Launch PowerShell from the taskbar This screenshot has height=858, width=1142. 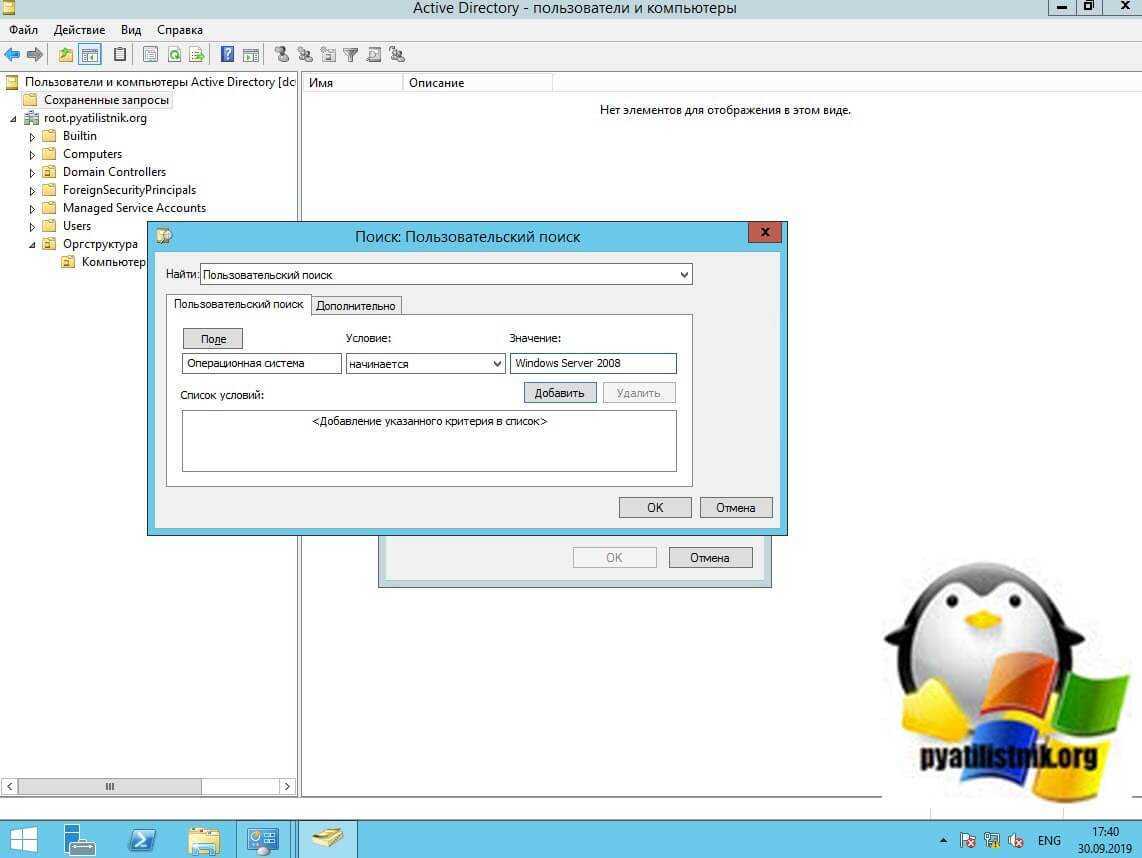(141, 838)
